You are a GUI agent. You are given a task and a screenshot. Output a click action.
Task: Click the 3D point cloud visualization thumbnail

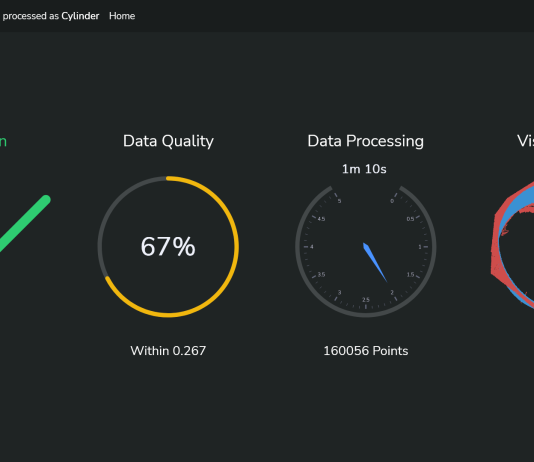point(512,245)
